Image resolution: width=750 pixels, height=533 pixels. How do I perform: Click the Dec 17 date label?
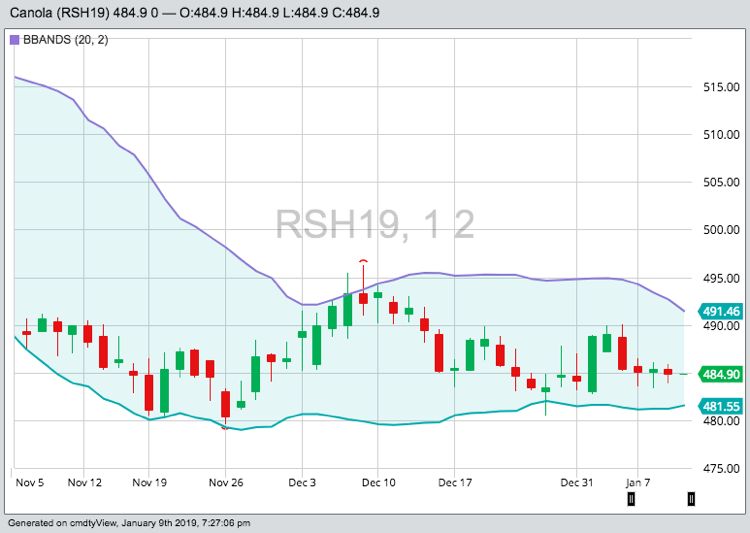click(x=455, y=482)
